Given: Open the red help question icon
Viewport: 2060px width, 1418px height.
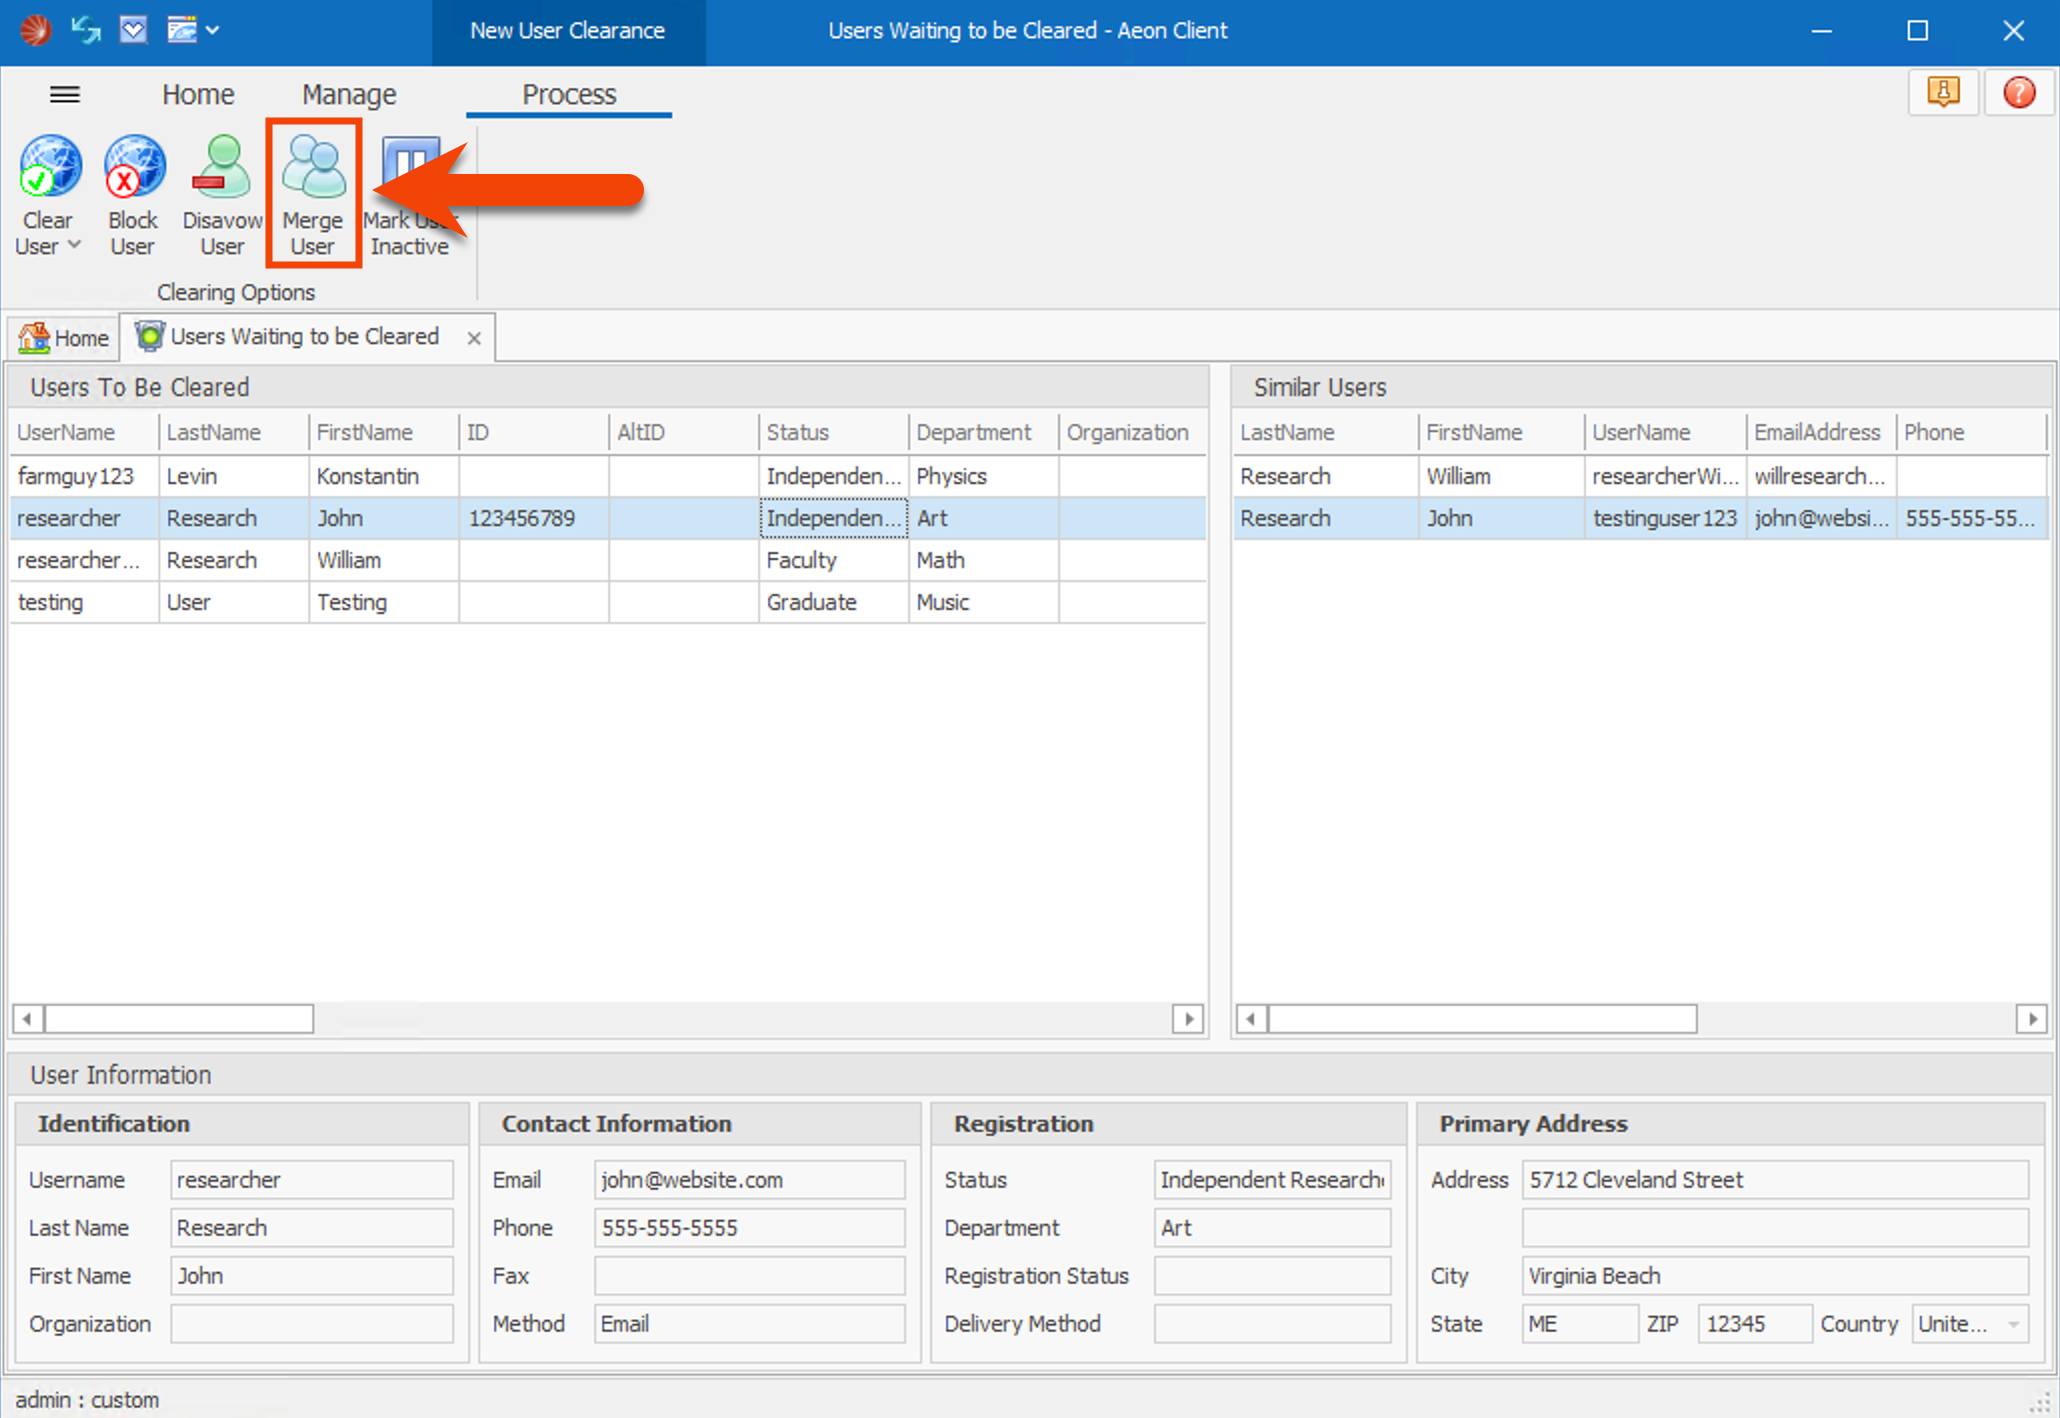Looking at the screenshot, I should 2018,93.
